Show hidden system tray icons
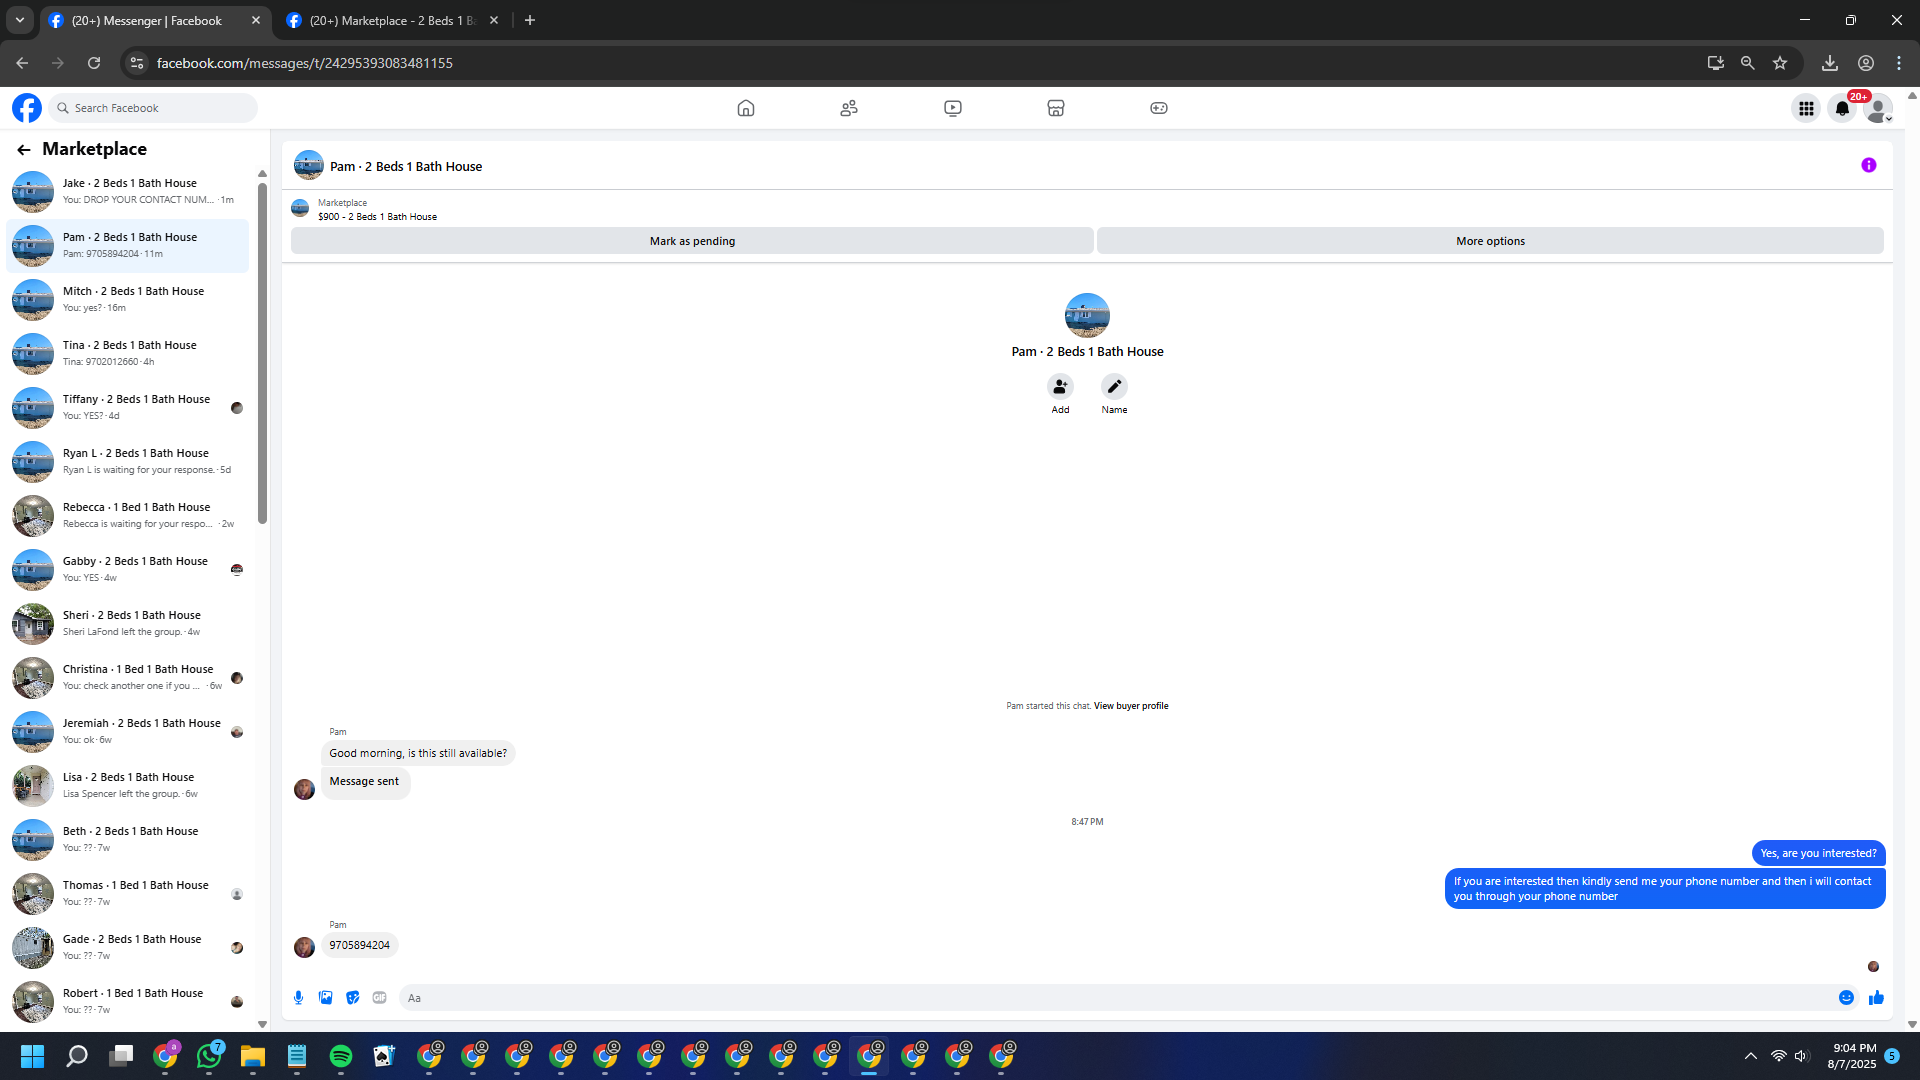The width and height of the screenshot is (1920, 1080). click(1751, 1056)
